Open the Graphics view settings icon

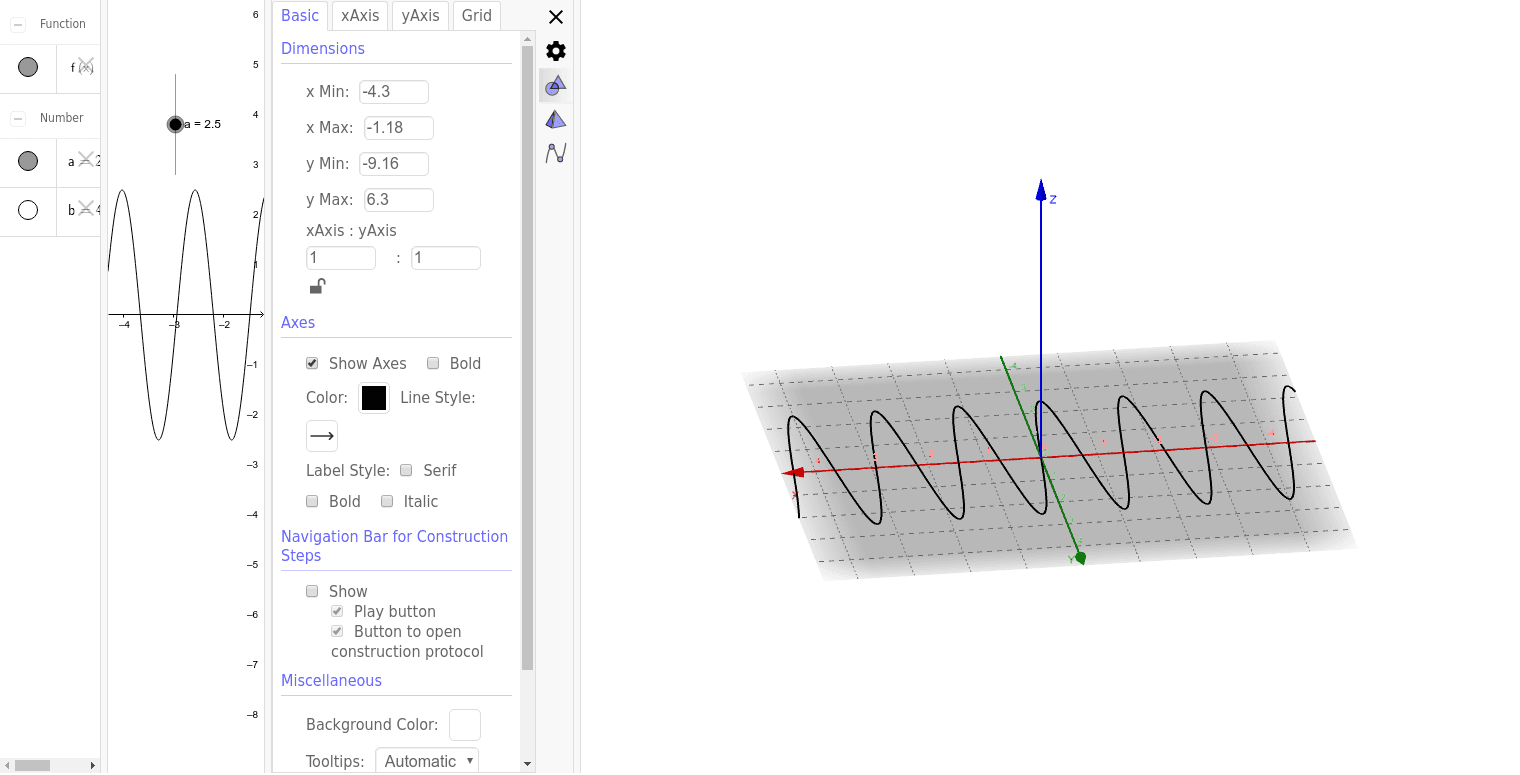[555, 85]
